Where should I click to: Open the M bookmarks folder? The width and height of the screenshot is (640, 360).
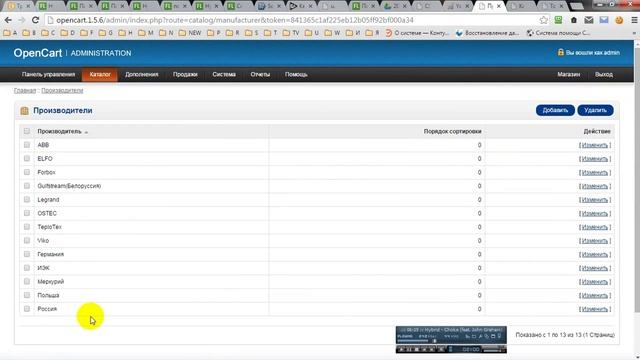pos(146,33)
